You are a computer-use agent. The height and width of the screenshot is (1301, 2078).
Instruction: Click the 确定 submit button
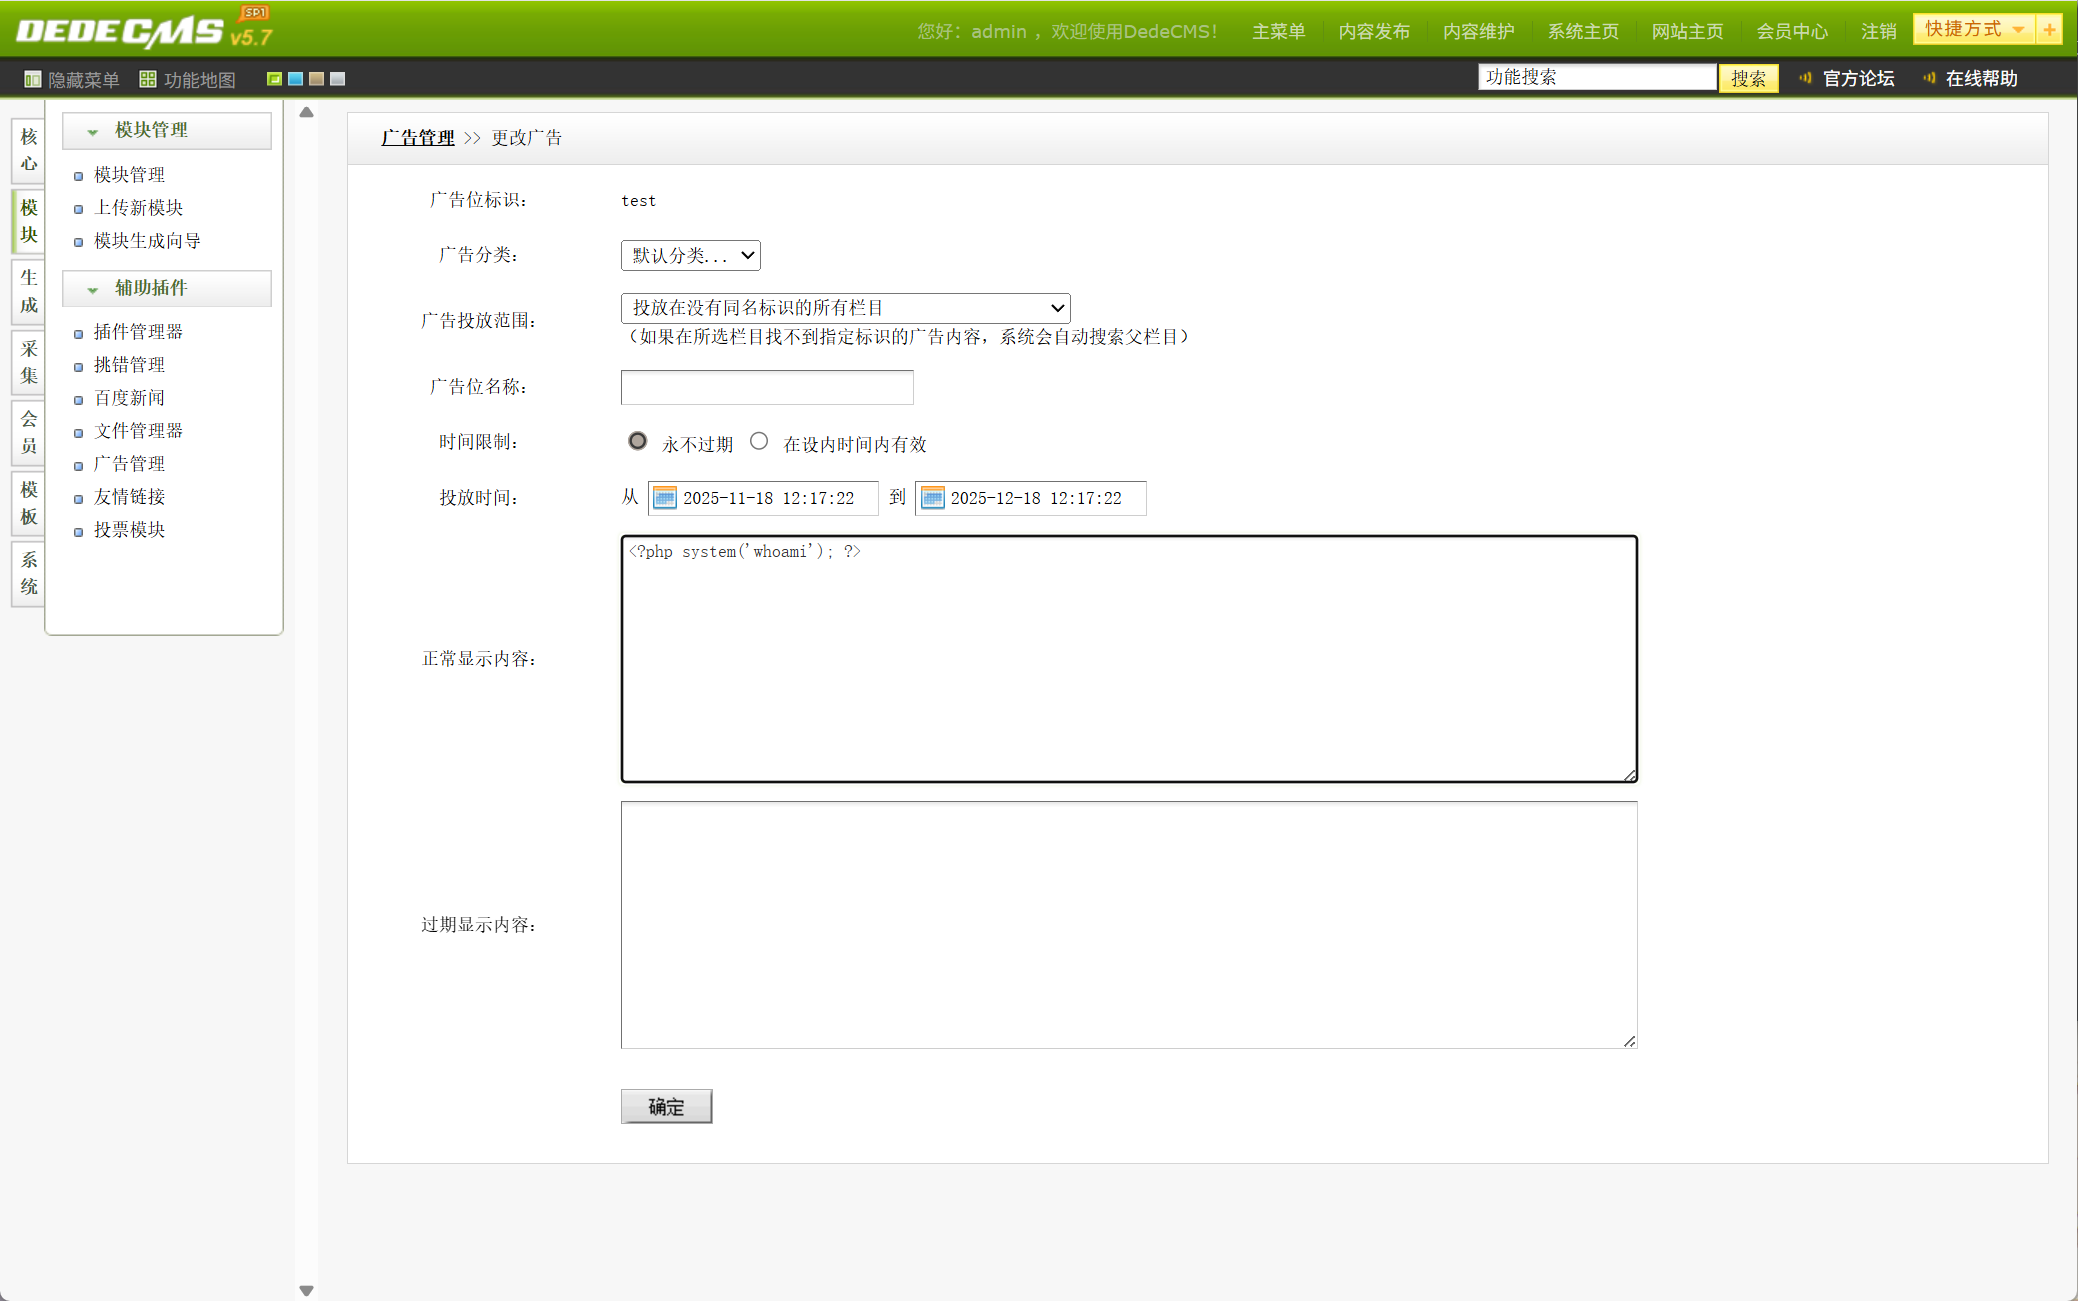point(666,1106)
